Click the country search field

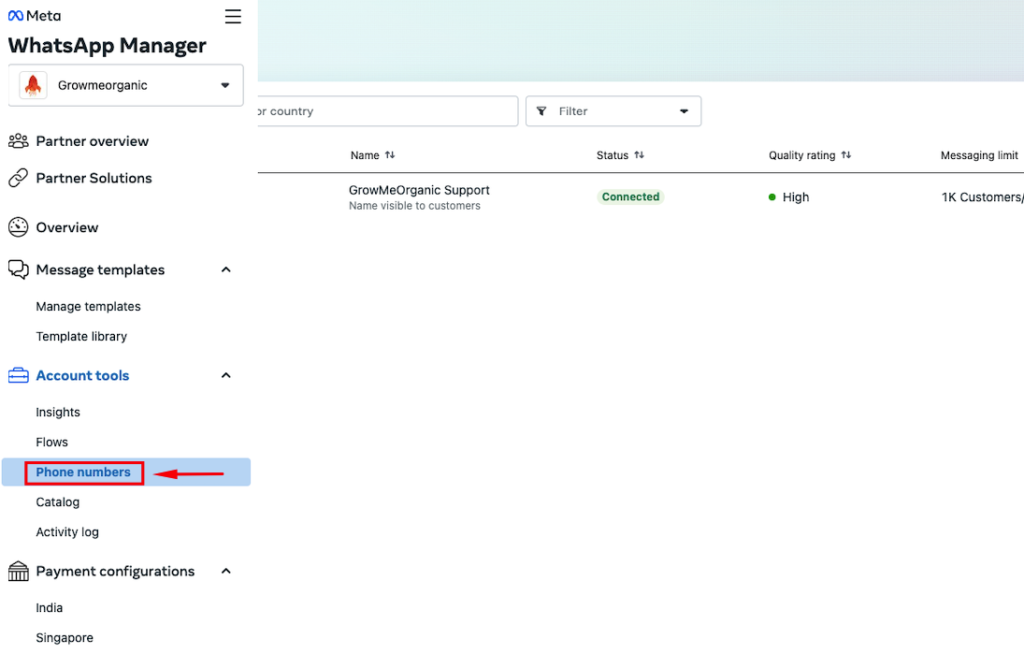tap(388, 111)
